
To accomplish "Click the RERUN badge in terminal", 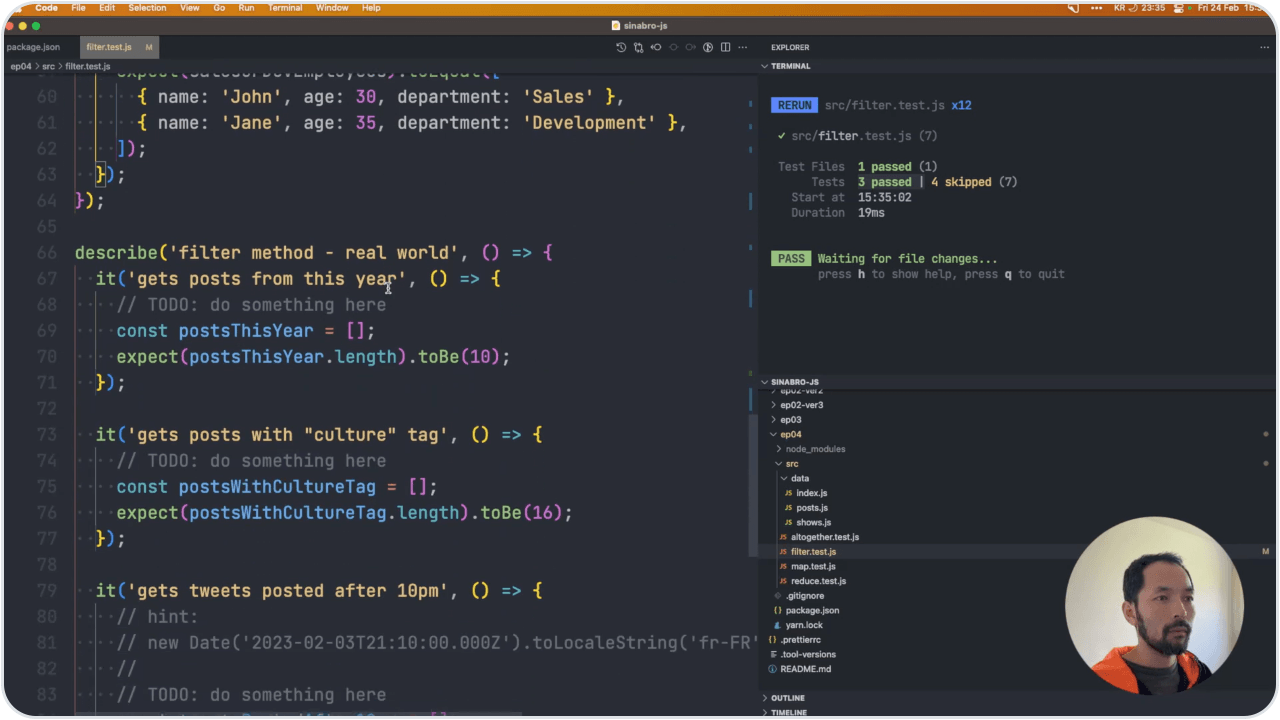I will coord(794,105).
